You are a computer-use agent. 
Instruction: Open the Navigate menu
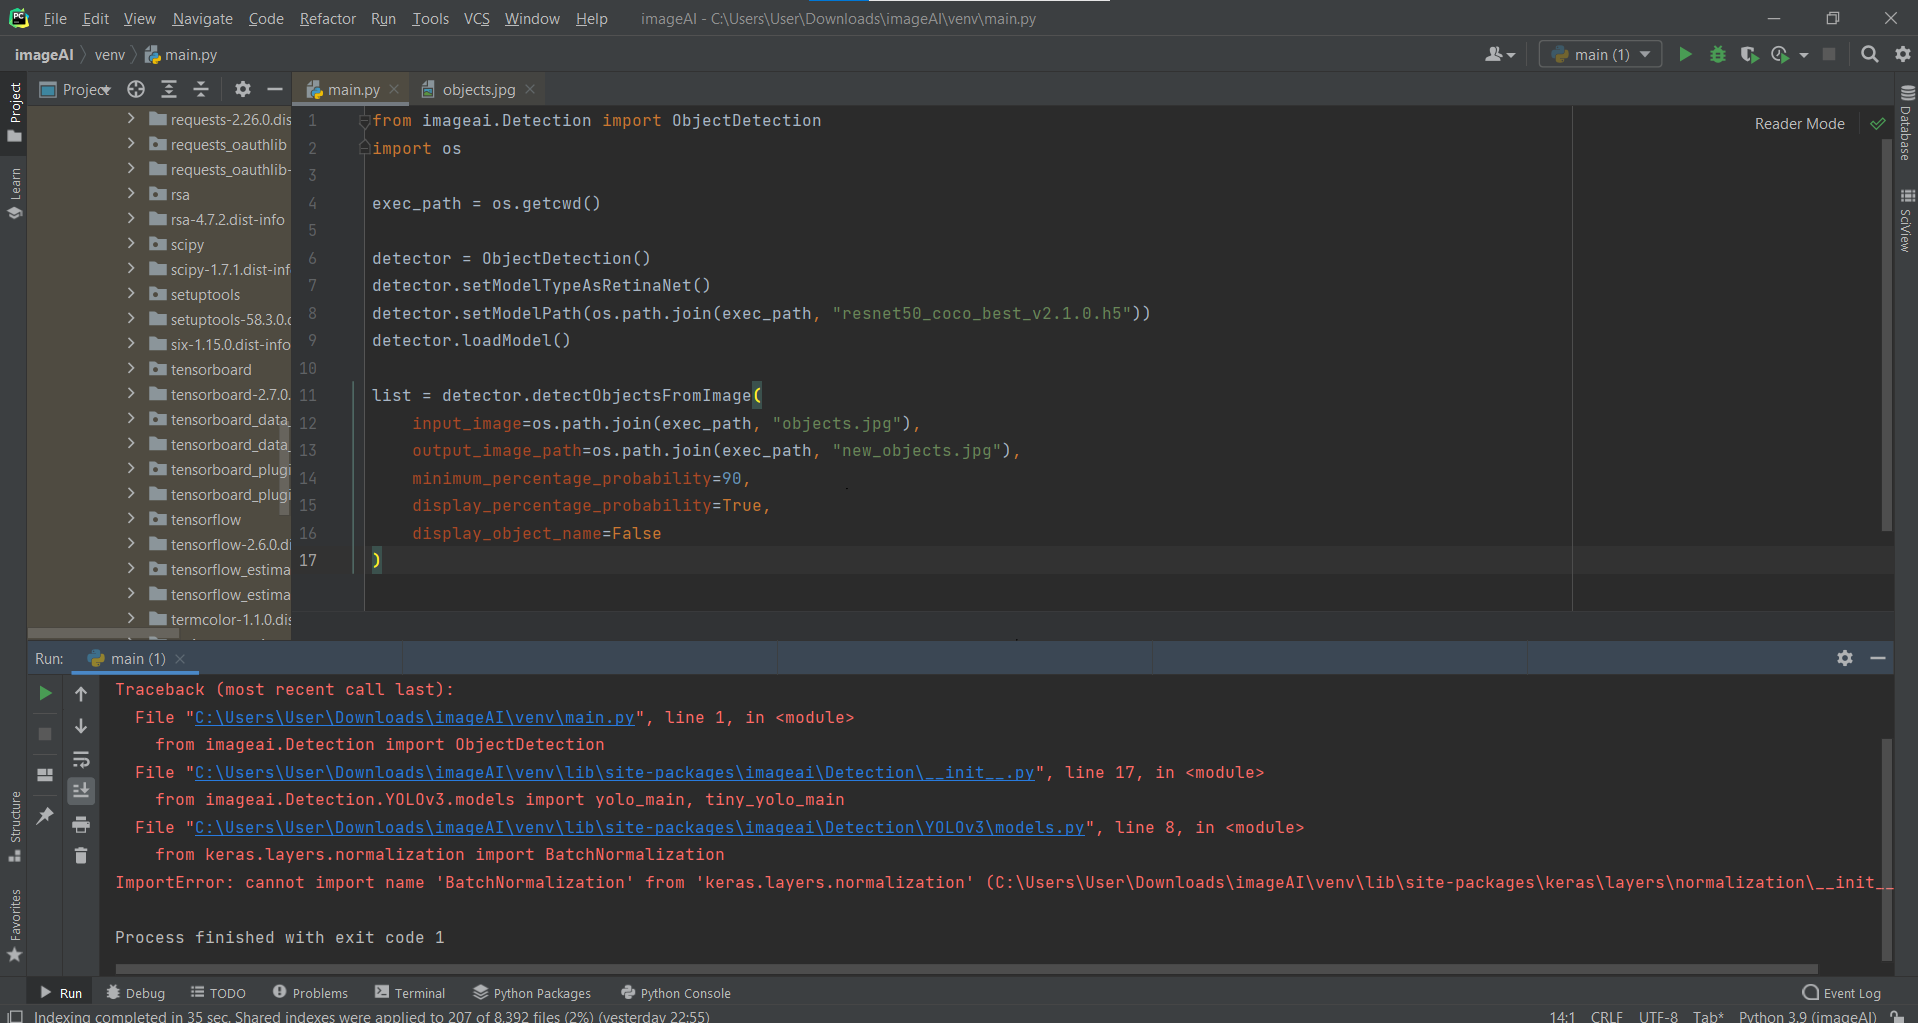point(202,18)
